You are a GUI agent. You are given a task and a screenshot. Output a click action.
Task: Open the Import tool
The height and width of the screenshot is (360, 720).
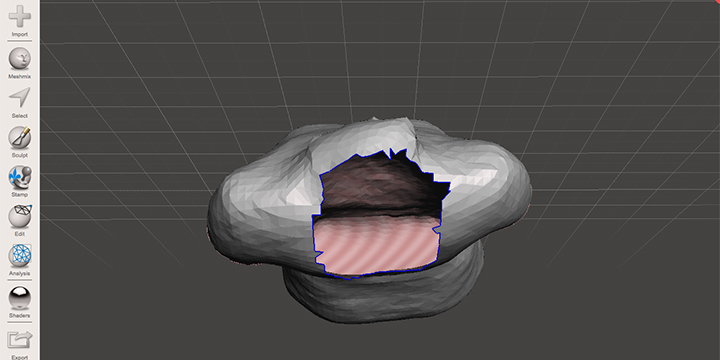click(20, 20)
